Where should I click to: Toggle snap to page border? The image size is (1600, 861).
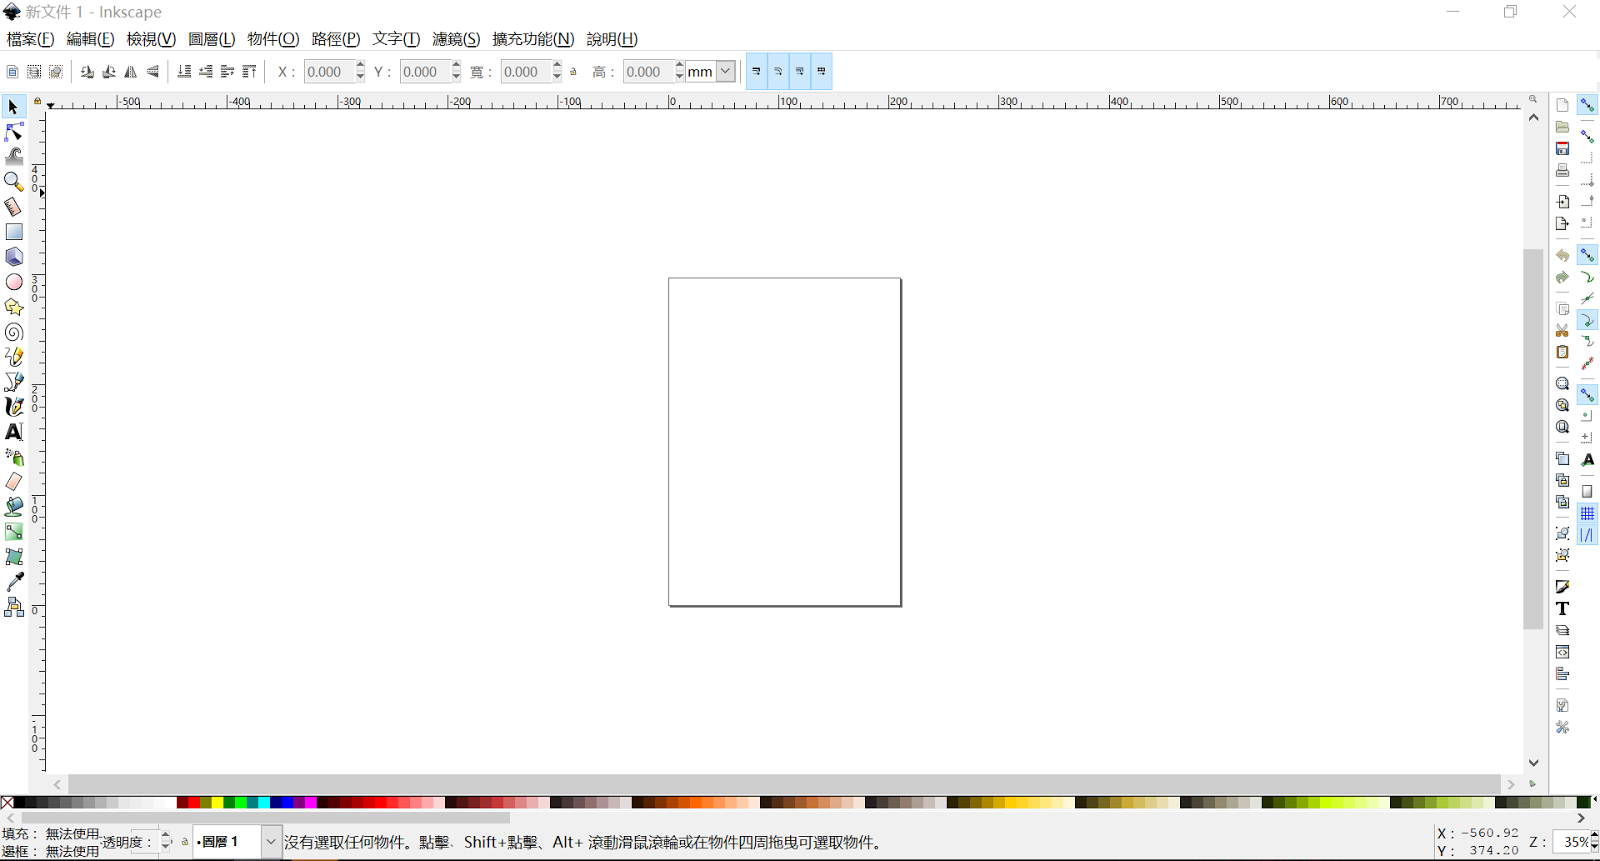[x=1587, y=492]
